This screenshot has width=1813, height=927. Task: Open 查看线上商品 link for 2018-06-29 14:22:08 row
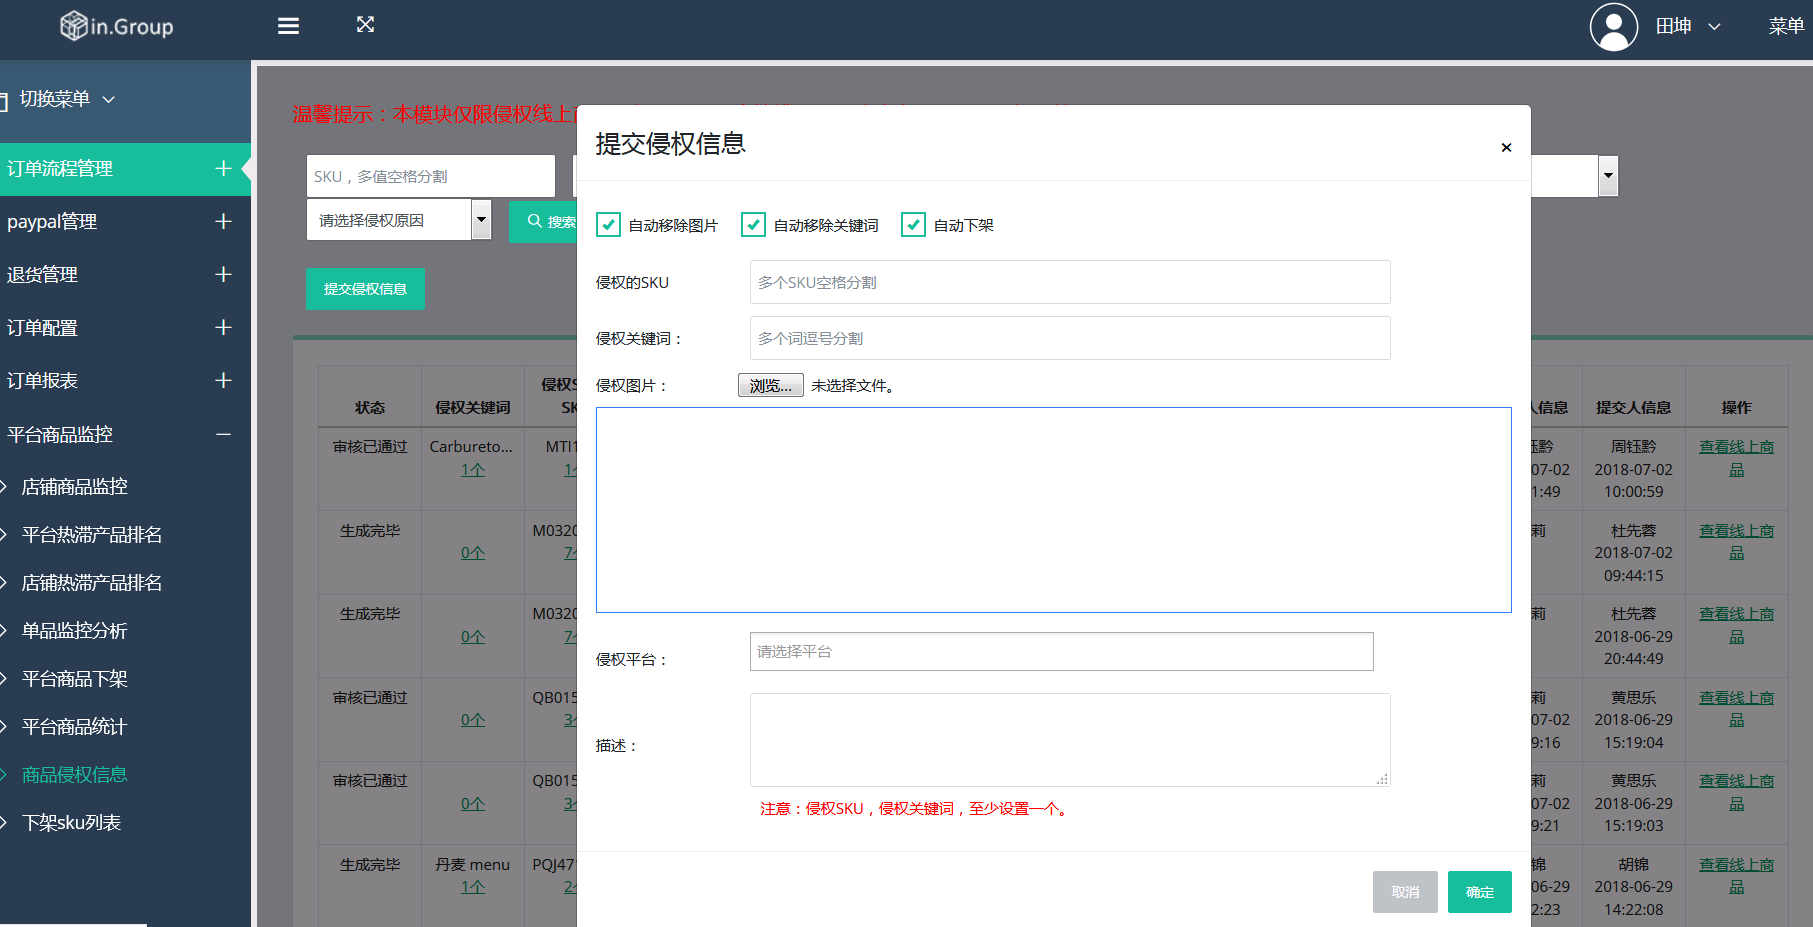1737,876
